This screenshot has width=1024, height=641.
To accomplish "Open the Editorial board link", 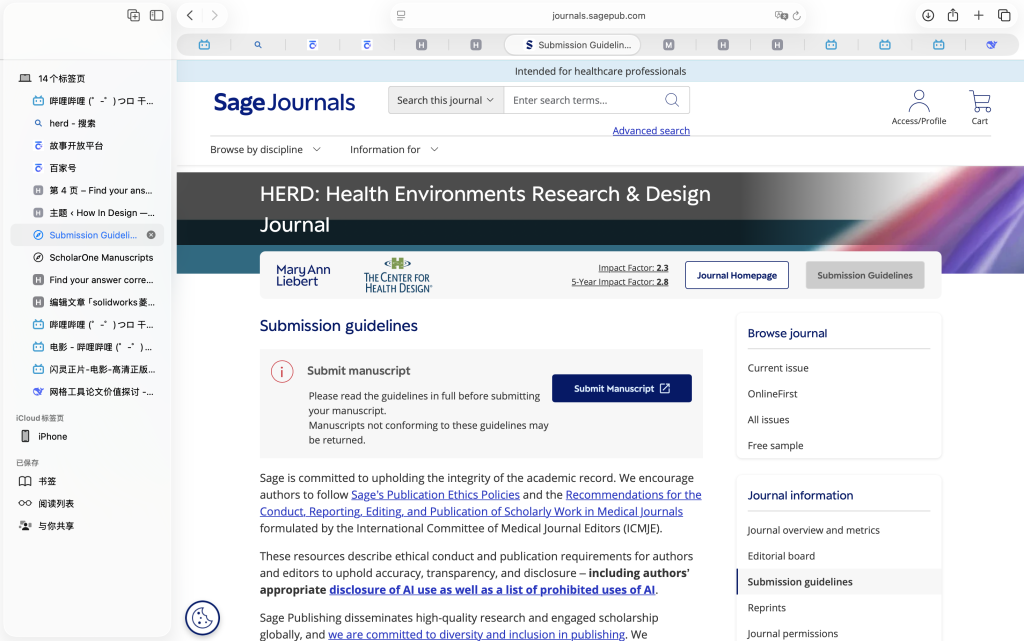I will 781,556.
